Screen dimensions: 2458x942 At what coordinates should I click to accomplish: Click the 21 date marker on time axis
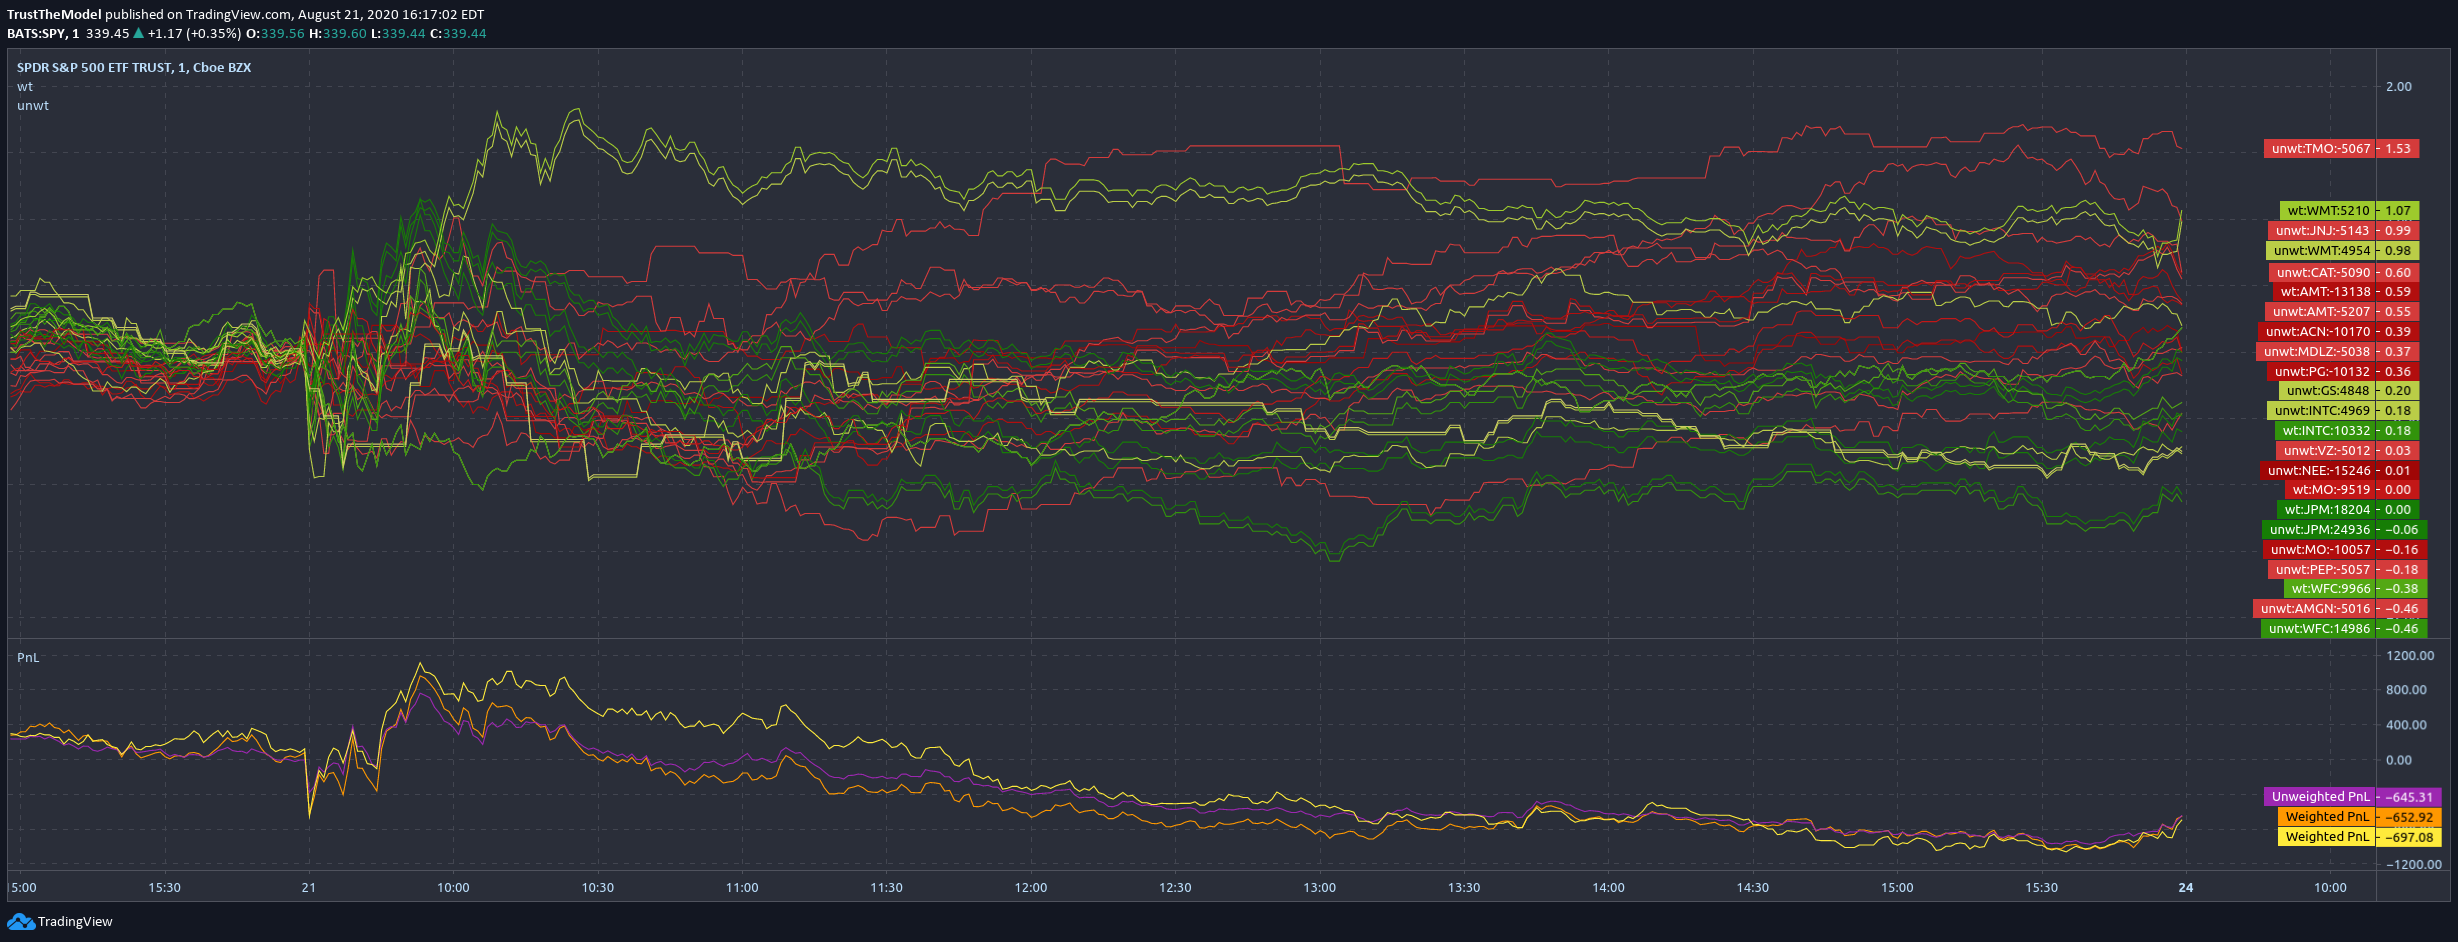click(309, 888)
